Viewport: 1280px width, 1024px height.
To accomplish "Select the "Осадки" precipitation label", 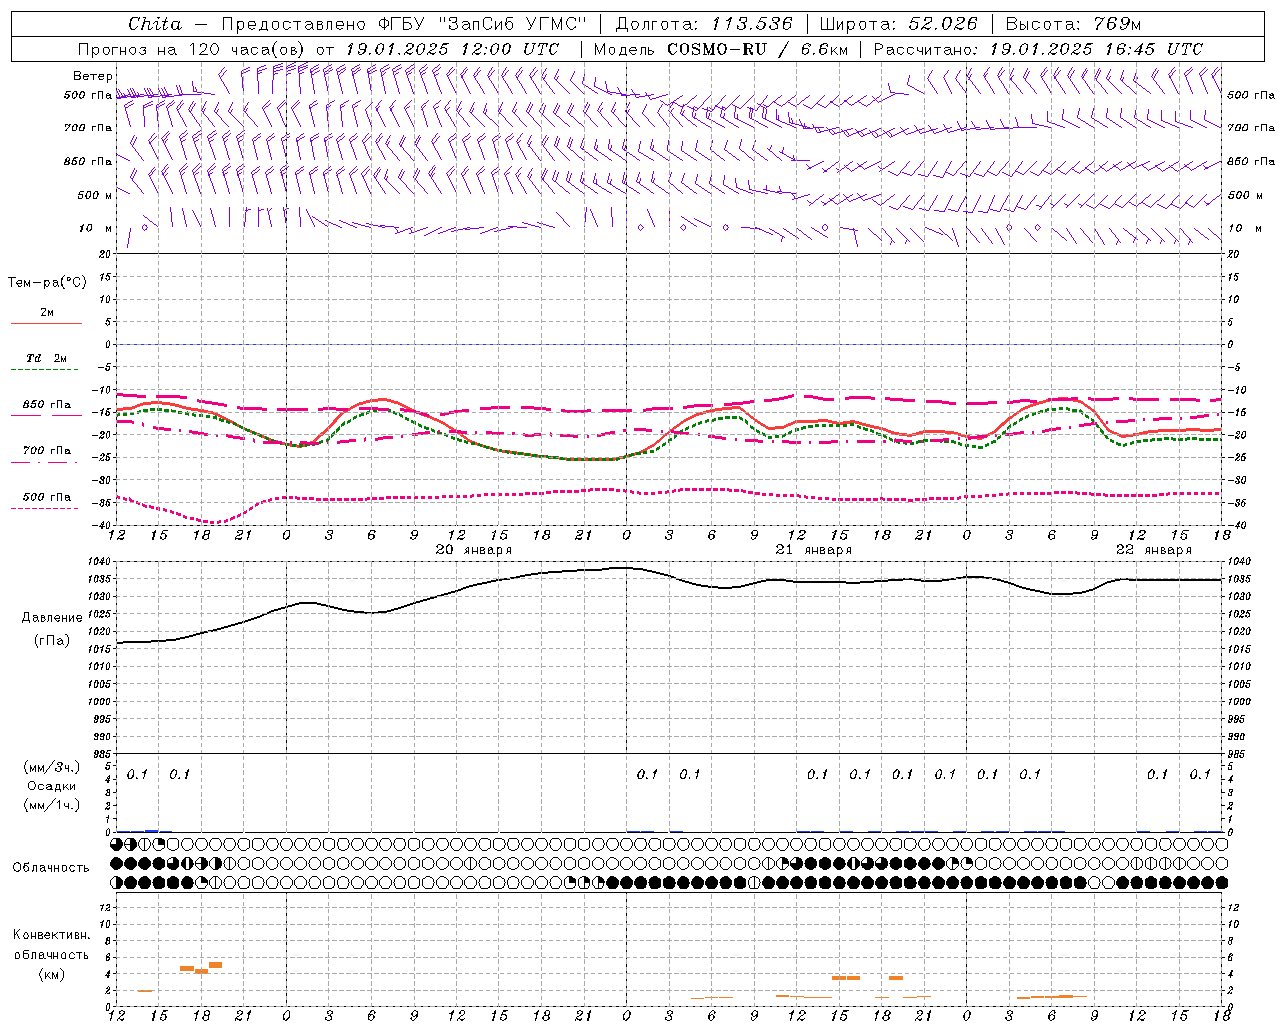I will pos(52,786).
